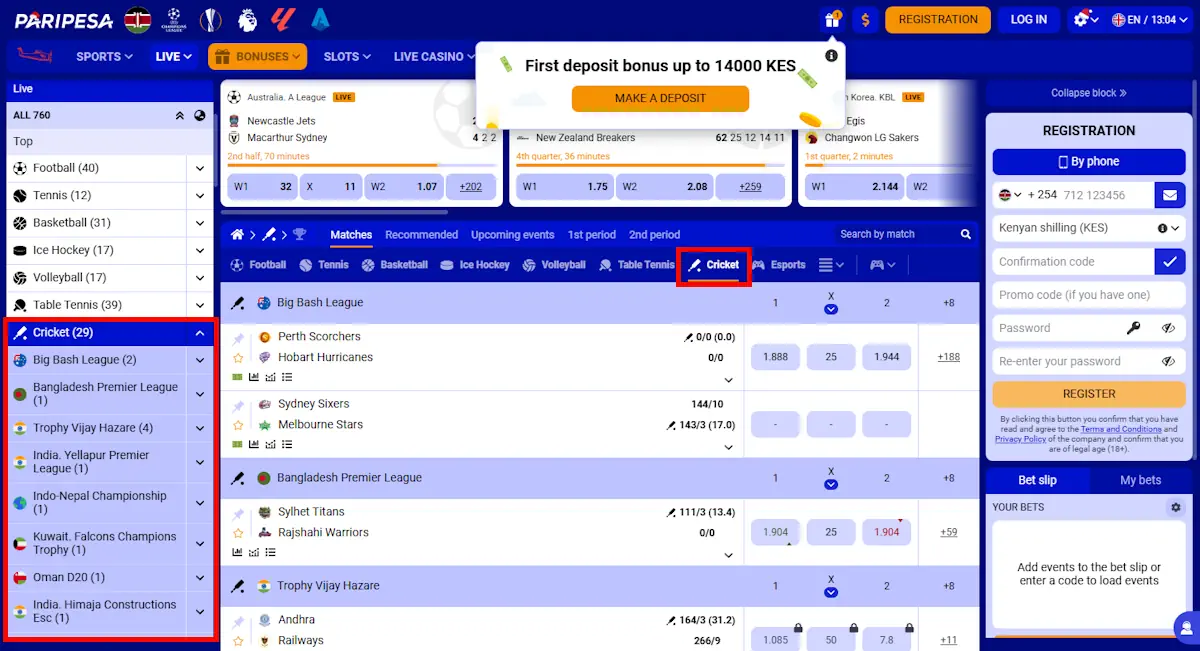Screen dimensions: 1200x651
Task: Pin the Sydney Sixers match
Action: tap(238, 405)
